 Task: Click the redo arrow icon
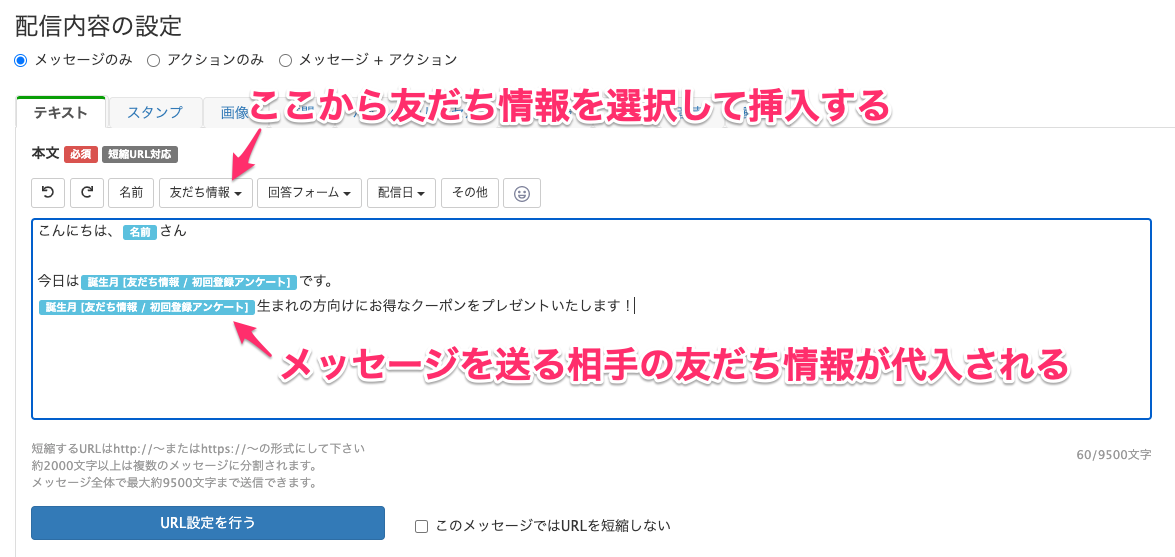click(x=87, y=193)
